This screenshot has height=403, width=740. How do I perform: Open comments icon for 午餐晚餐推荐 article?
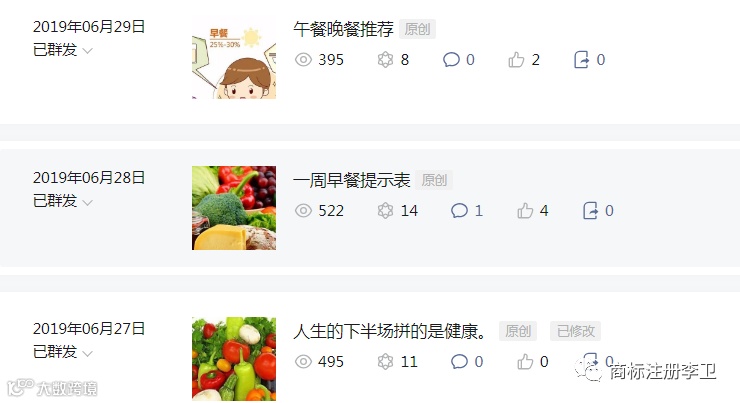pos(451,60)
